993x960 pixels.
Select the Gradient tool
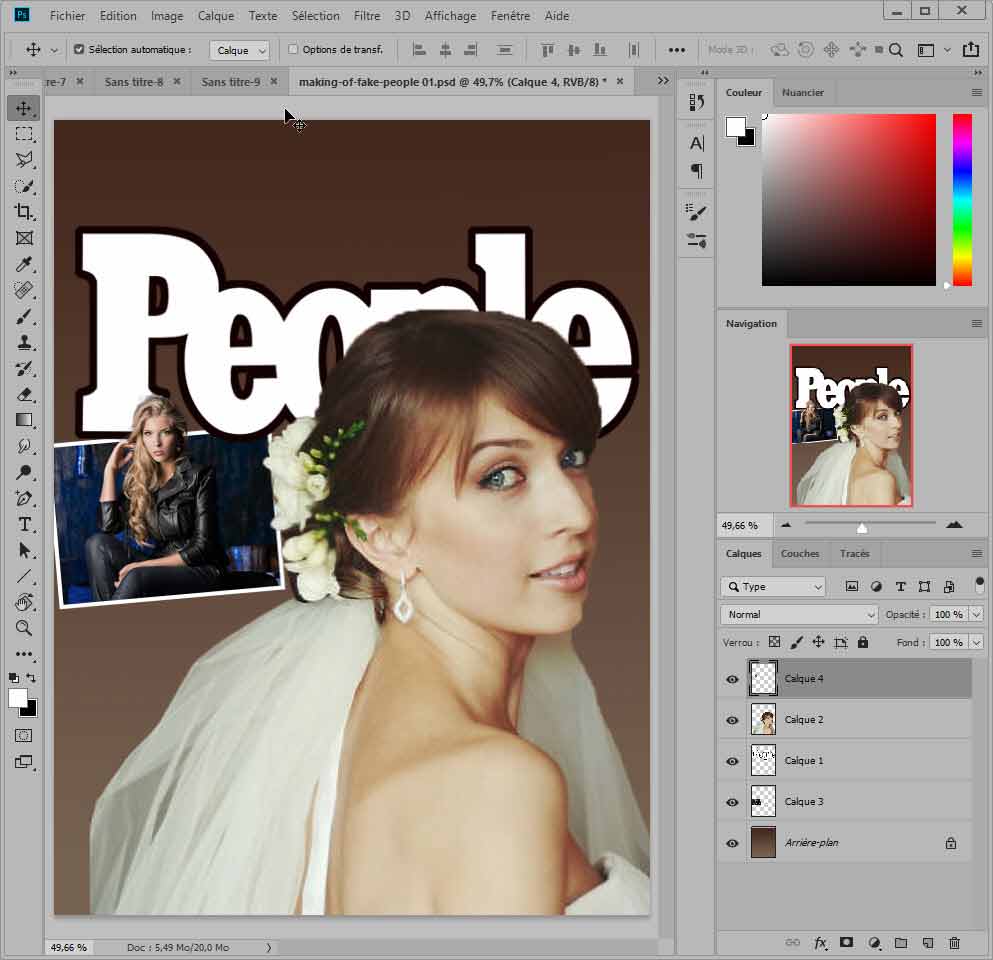pos(23,420)
